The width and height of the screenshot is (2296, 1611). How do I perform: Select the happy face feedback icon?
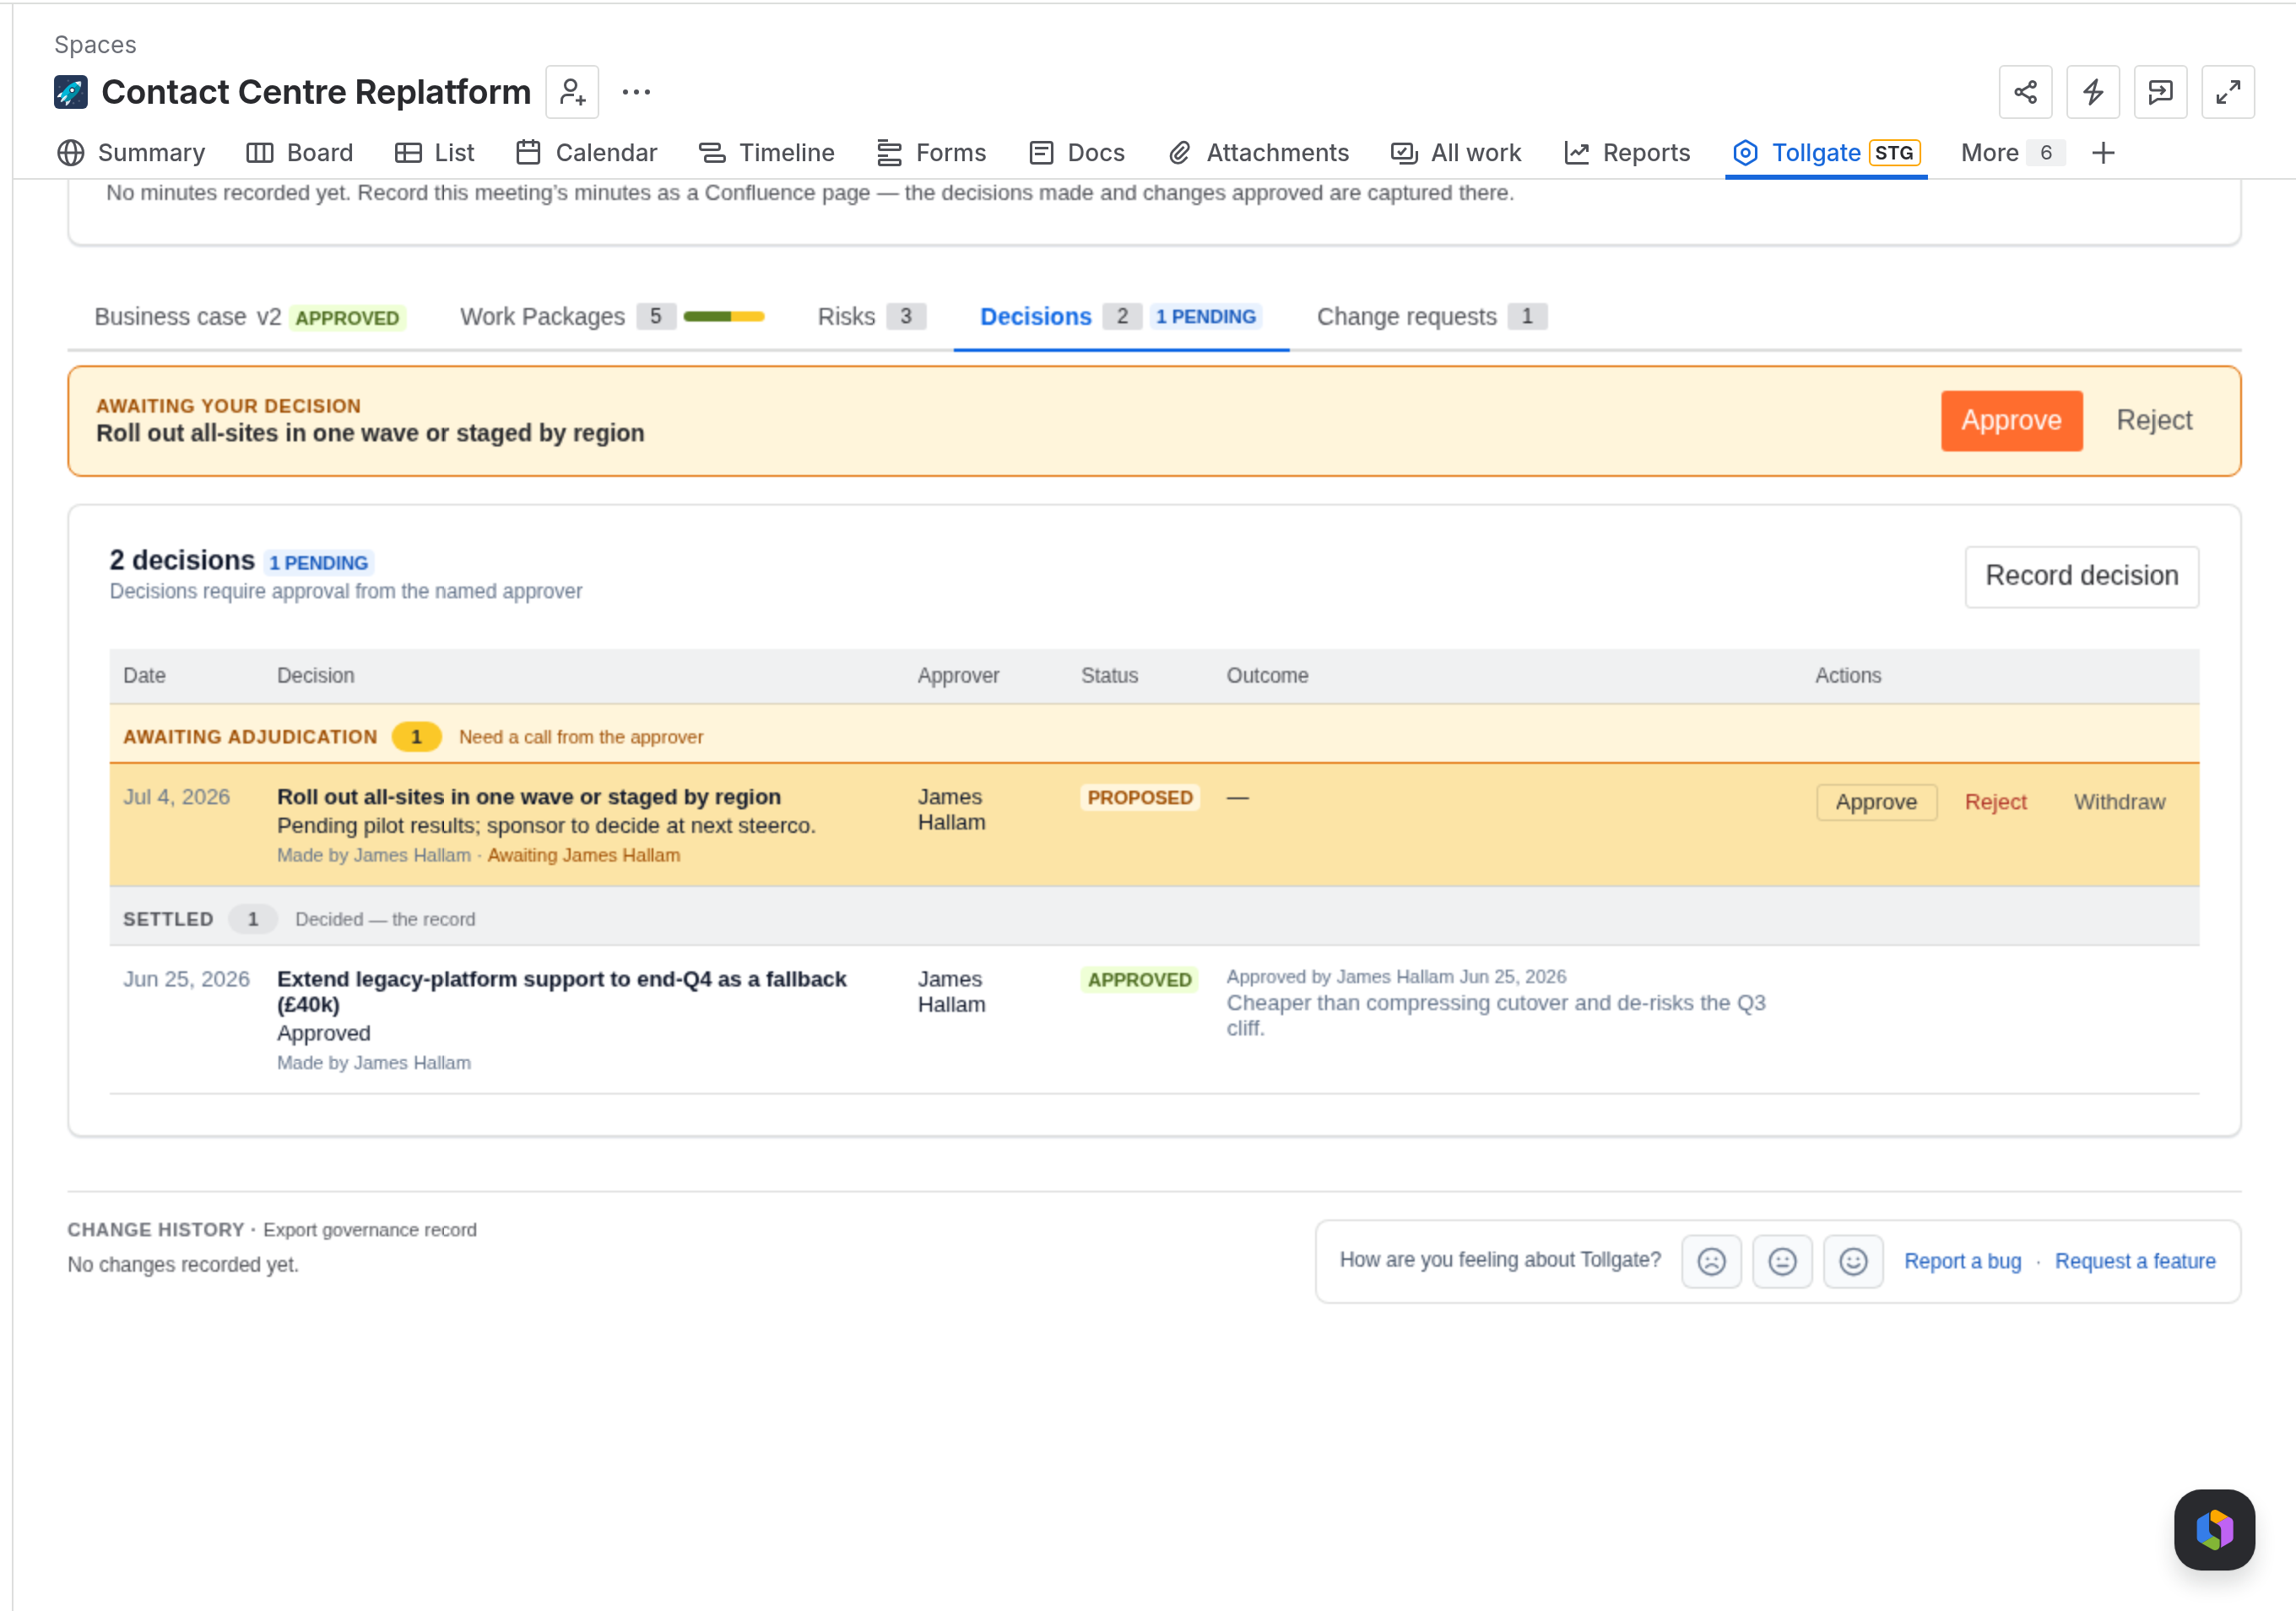click(x=1853, y=1261)
